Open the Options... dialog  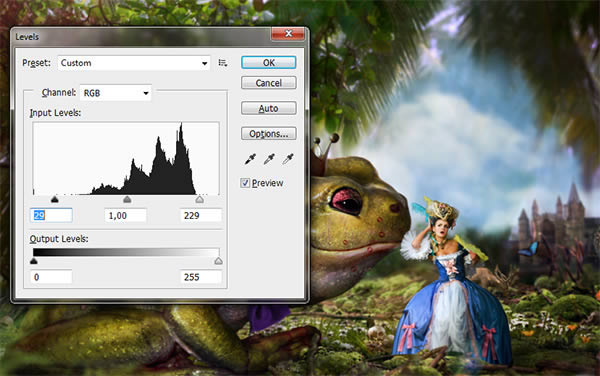click(x=269, y=133)
